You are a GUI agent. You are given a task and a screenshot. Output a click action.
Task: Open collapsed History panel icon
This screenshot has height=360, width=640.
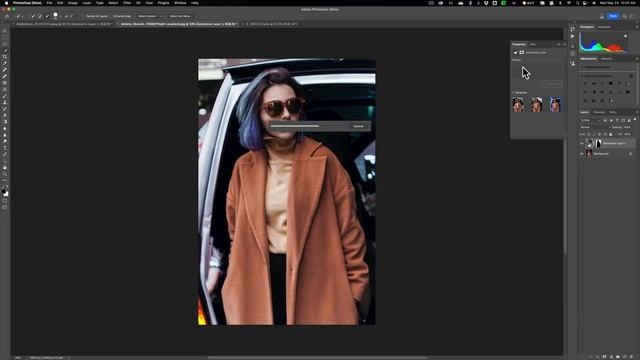(x=573, y=29)
